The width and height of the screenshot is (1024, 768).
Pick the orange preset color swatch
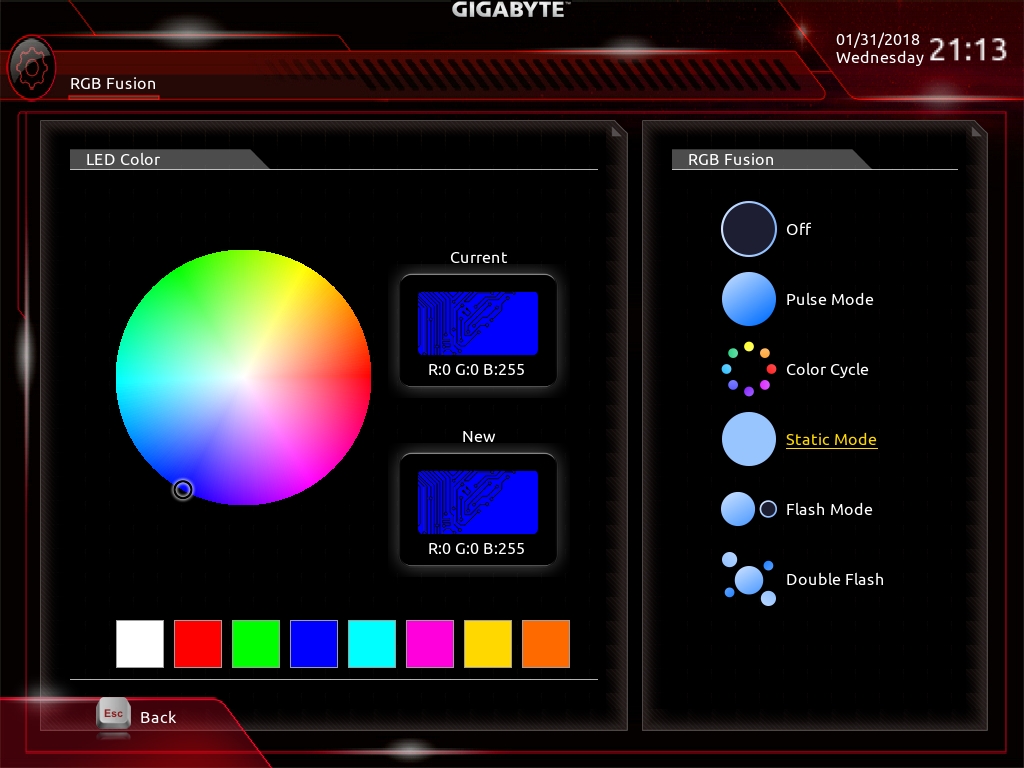pos(546,644)
